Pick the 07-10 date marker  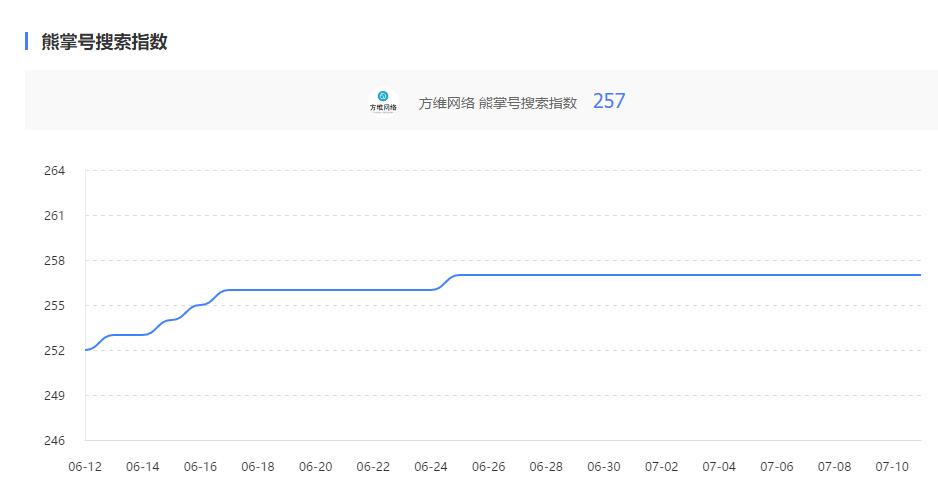click(892, 467)
